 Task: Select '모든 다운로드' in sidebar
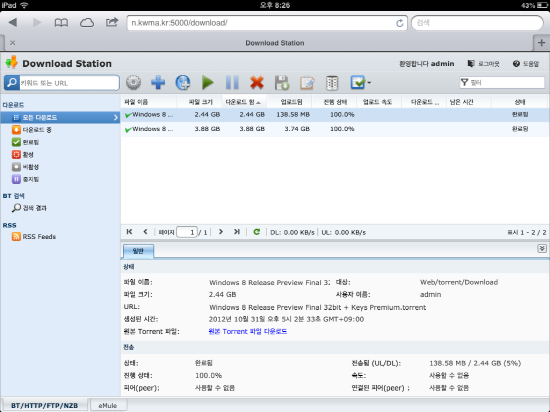point(60,117)
